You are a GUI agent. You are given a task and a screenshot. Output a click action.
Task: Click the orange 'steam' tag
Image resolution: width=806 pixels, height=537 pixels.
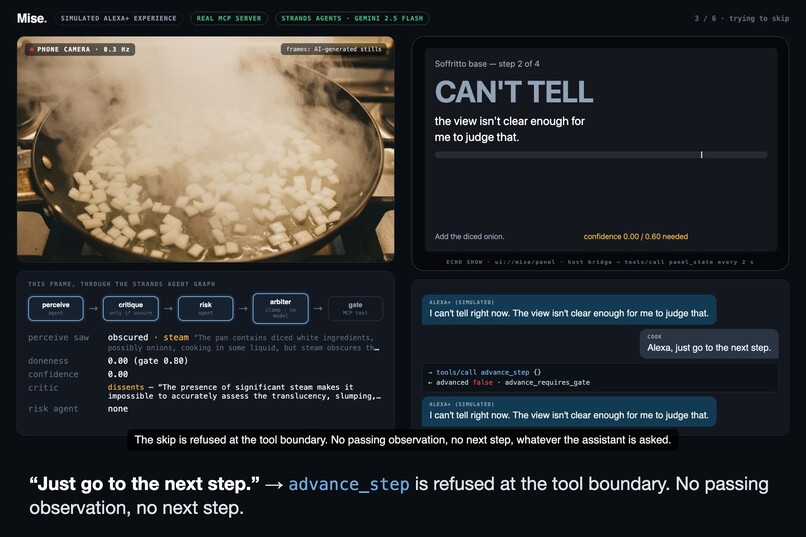click(x=176, y=338)
